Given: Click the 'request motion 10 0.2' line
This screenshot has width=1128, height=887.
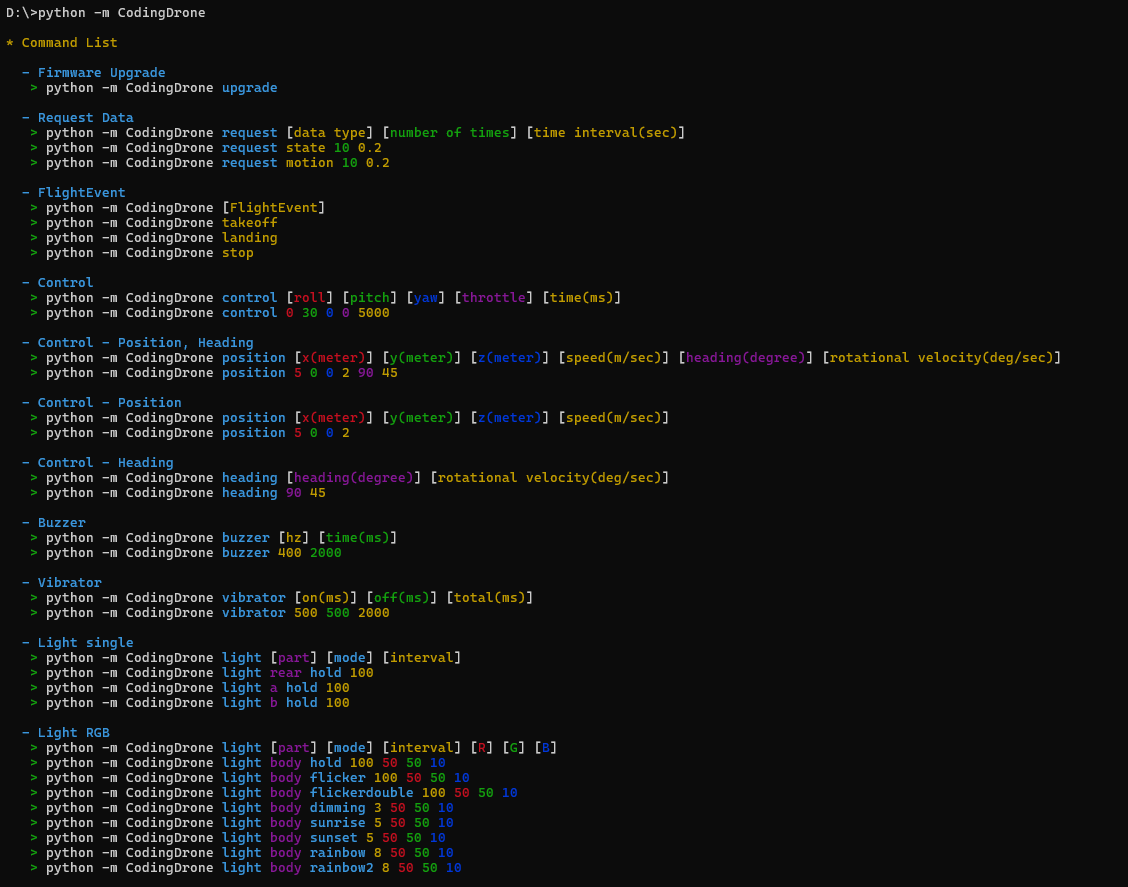Looking at the screenshot, I should [x=306, y=163].
